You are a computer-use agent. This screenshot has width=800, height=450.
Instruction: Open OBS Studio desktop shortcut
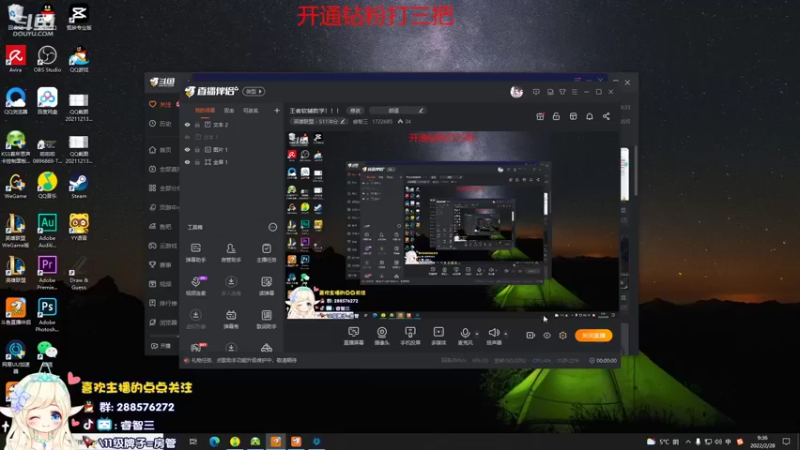pyautogui.click(x=47, y=59)
